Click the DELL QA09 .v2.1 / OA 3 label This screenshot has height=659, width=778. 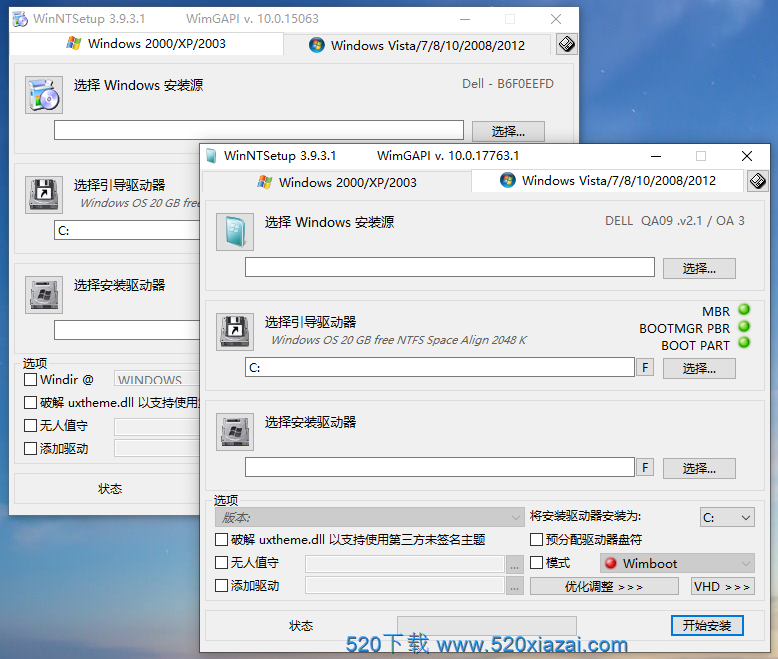pyautogui.click(x=675, y=221)
